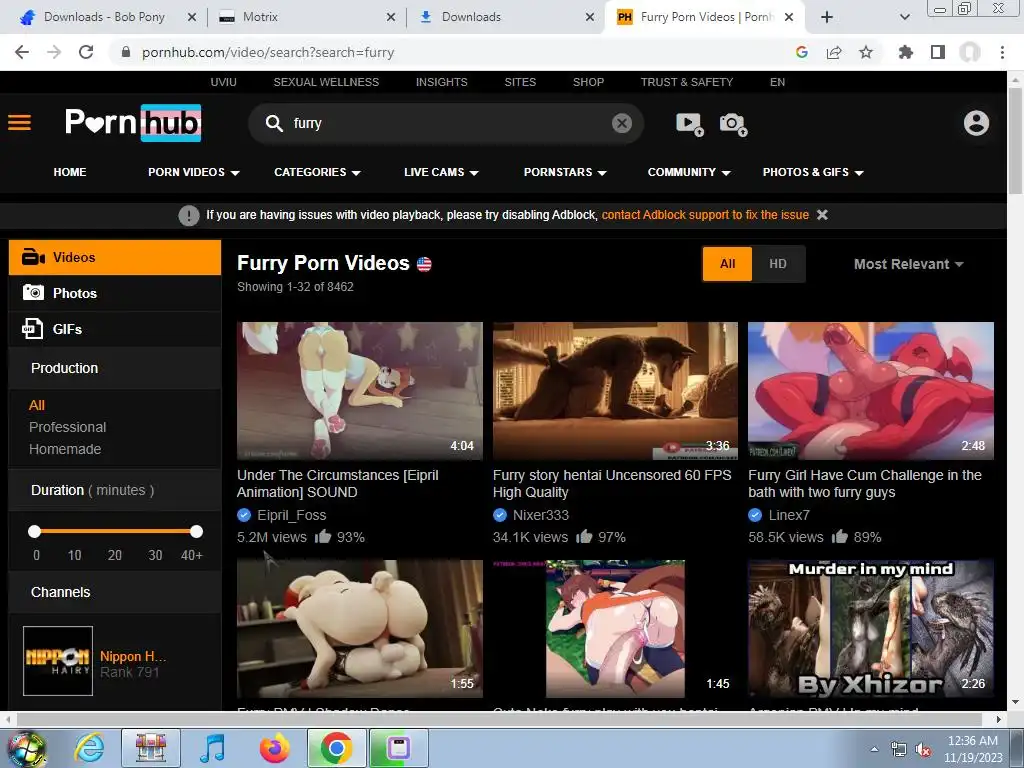Click the upload video icon
The height and width of the screenshot is (768, 1024).
(x=689, y=123)
